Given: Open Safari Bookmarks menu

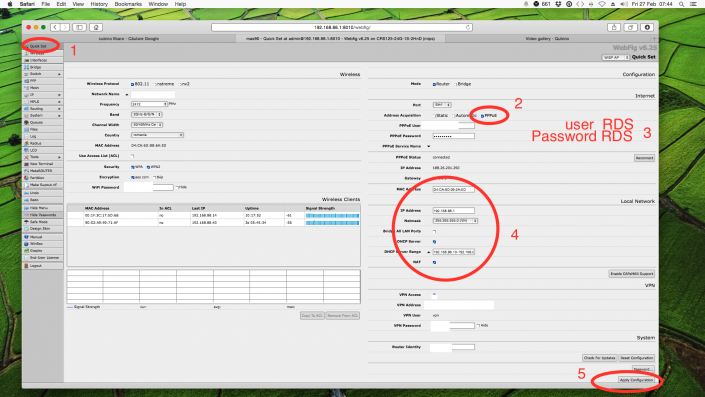Looking at the screenshot, I should 128,4.
